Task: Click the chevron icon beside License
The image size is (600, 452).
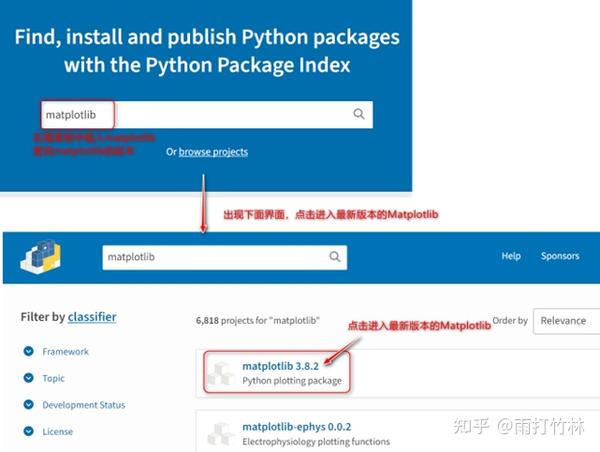Action: coord(28,431)
